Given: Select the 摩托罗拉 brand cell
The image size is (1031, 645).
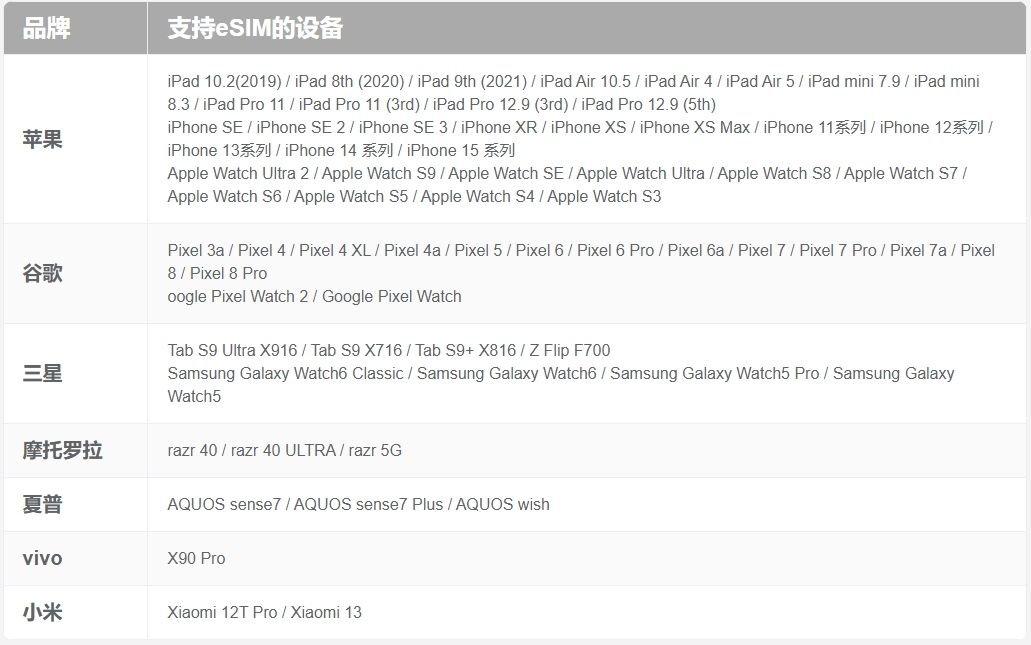Looking at the screenshot, I should pos(63,450).
